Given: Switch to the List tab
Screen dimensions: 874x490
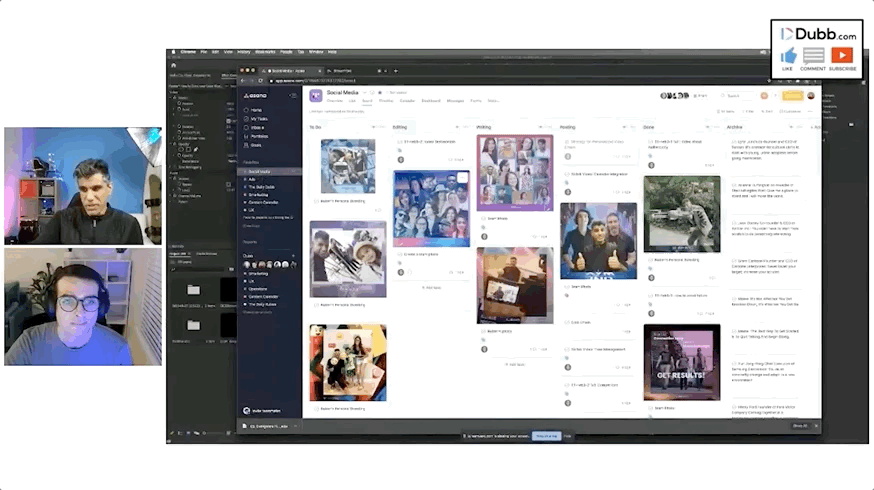Looking at the screenshot, I should [x=352, y=101].
